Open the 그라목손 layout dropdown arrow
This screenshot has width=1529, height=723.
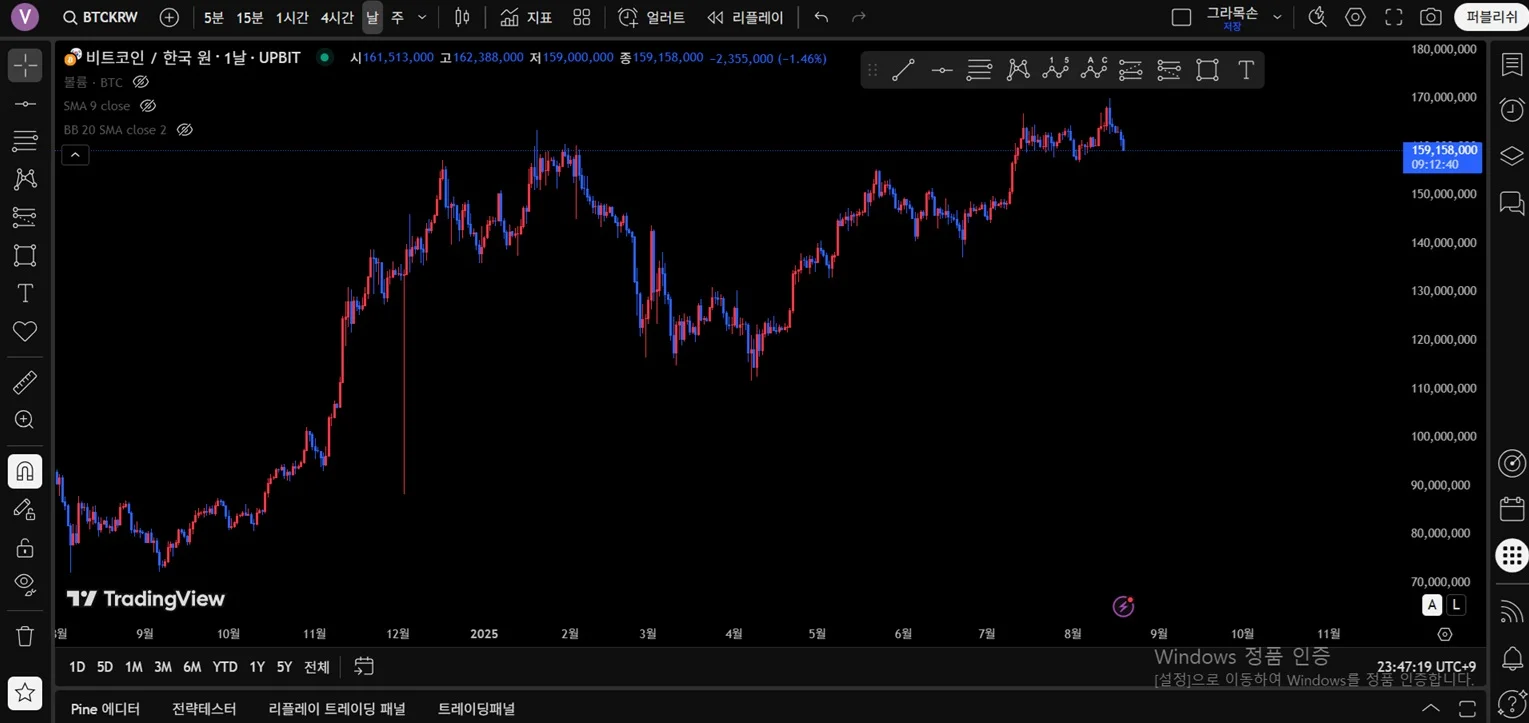(1277, 17)
